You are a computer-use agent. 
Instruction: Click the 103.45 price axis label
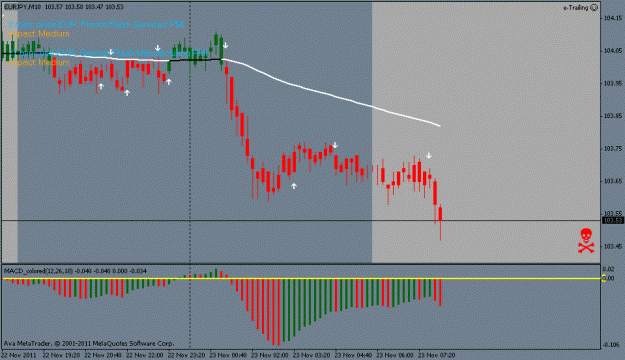613,246
